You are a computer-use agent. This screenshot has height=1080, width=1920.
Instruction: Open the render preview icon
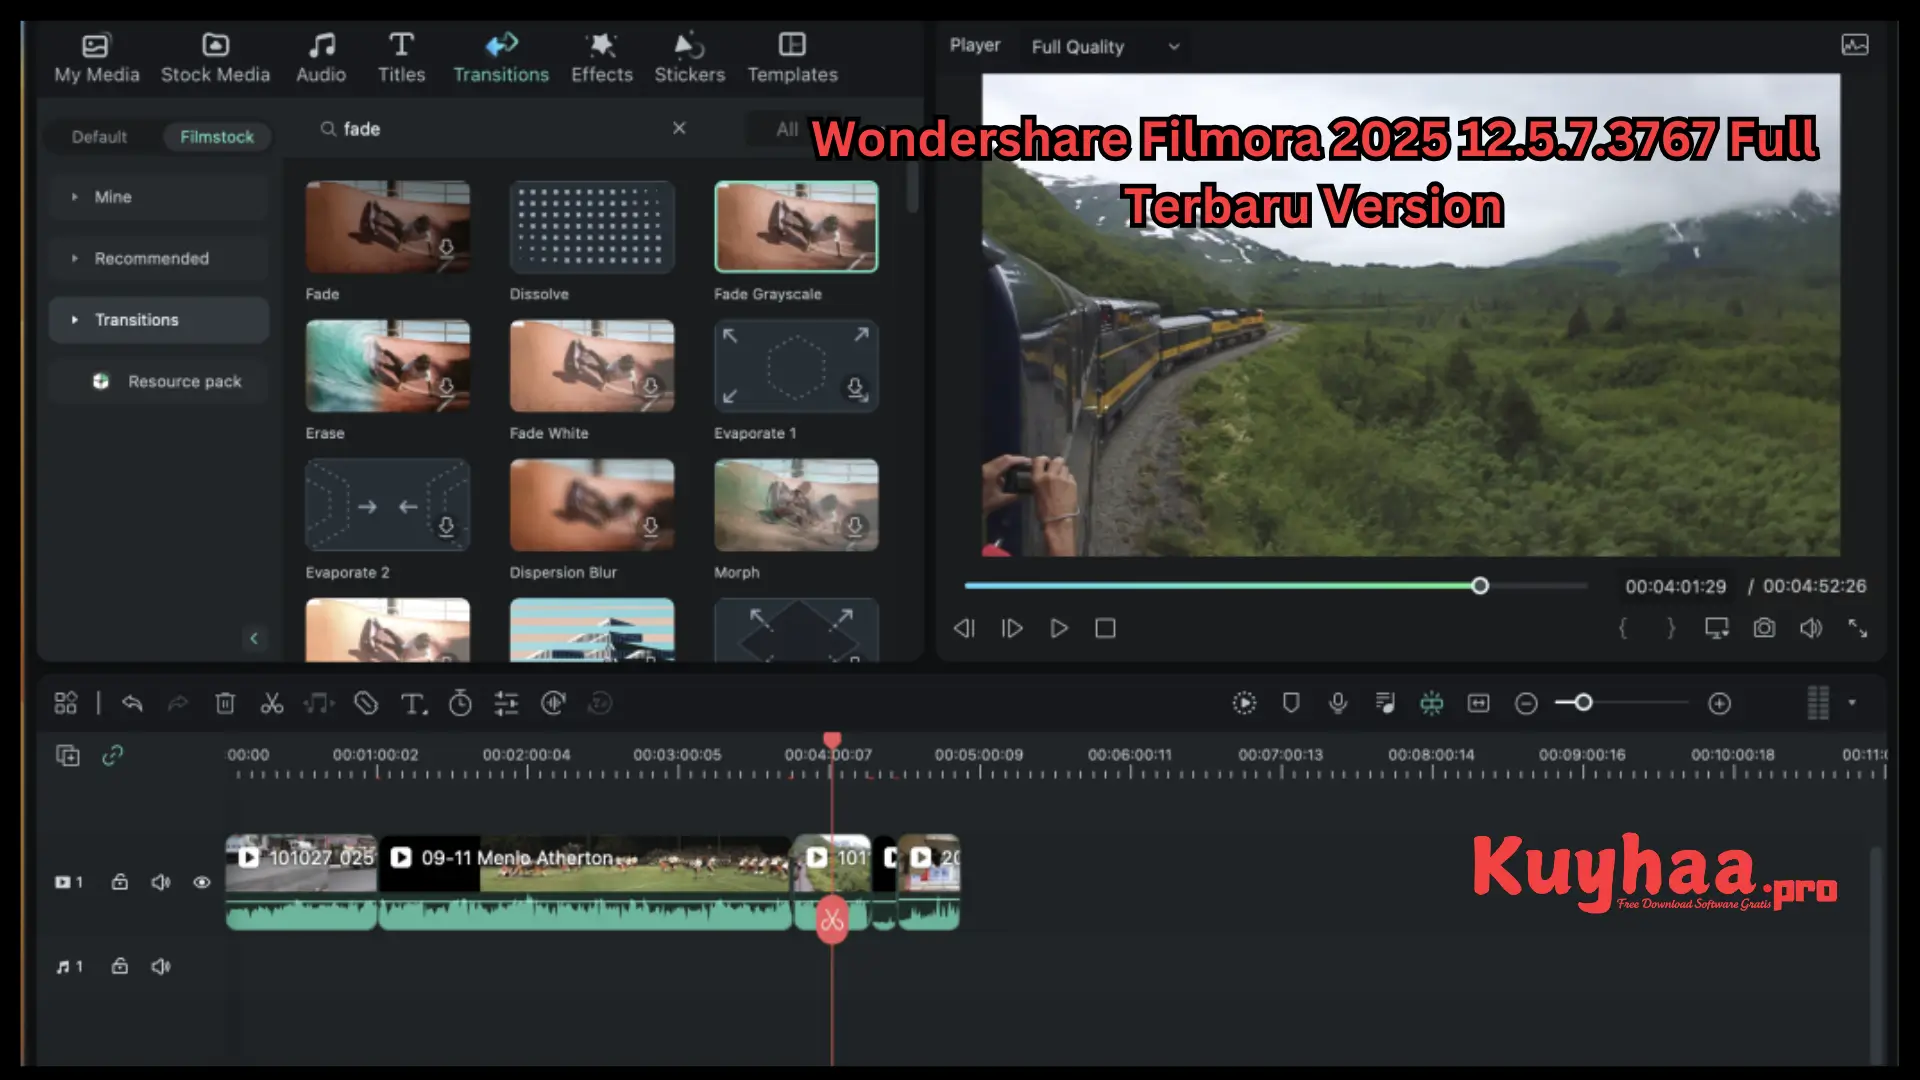[x=1244, y=703]
